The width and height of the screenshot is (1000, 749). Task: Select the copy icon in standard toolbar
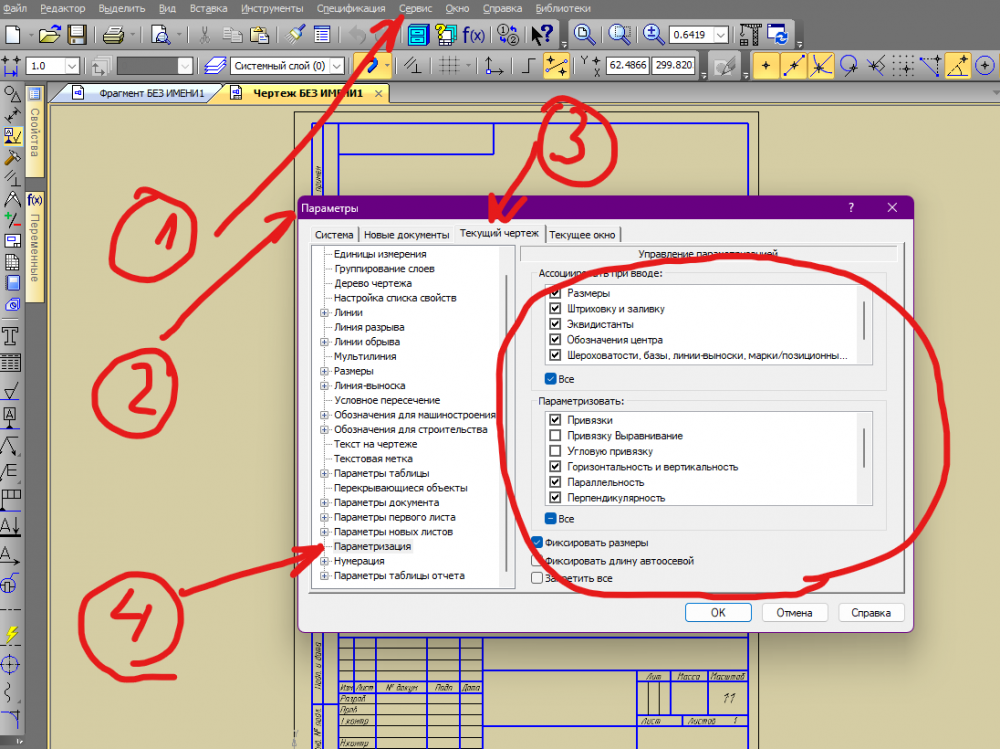coord(232,33)
